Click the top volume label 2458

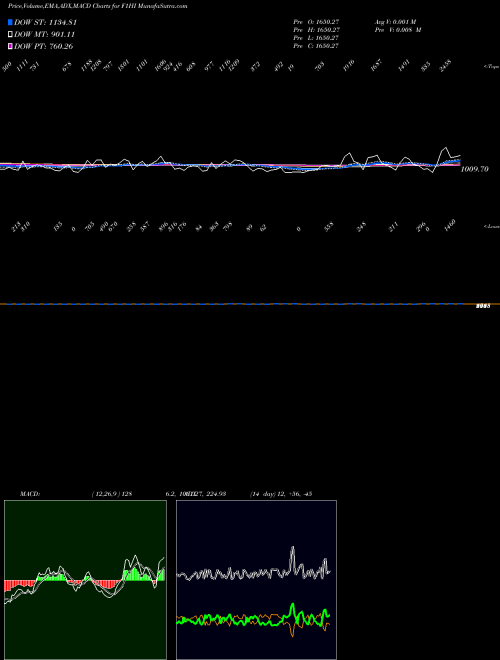(x=445, y=66)
